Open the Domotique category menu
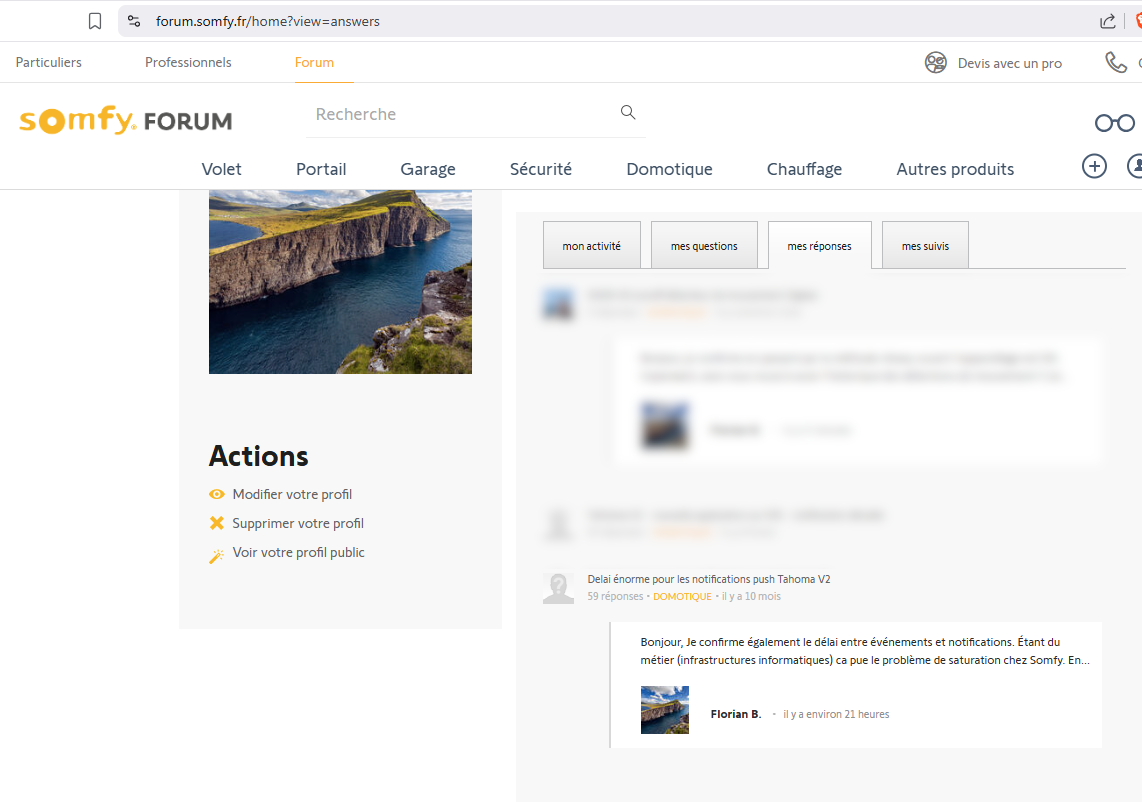This screenshot has height=807, width=1142. [x=669, y=169]
